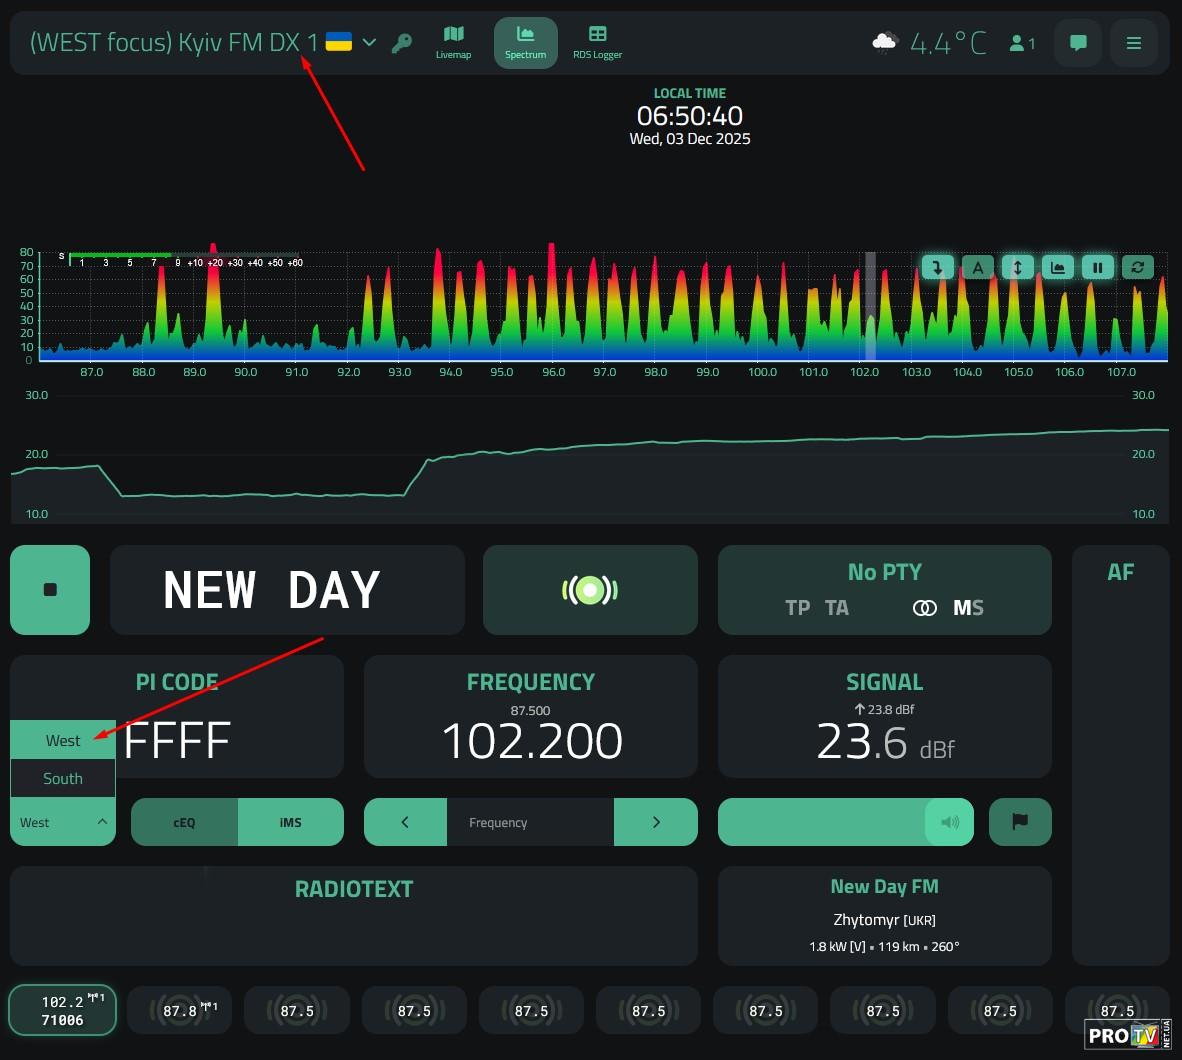This screenshot has height=1060, width=1182.
Task: Select the 87.8 preset button
Action: pyautogui.click(x=180, y=1011)
